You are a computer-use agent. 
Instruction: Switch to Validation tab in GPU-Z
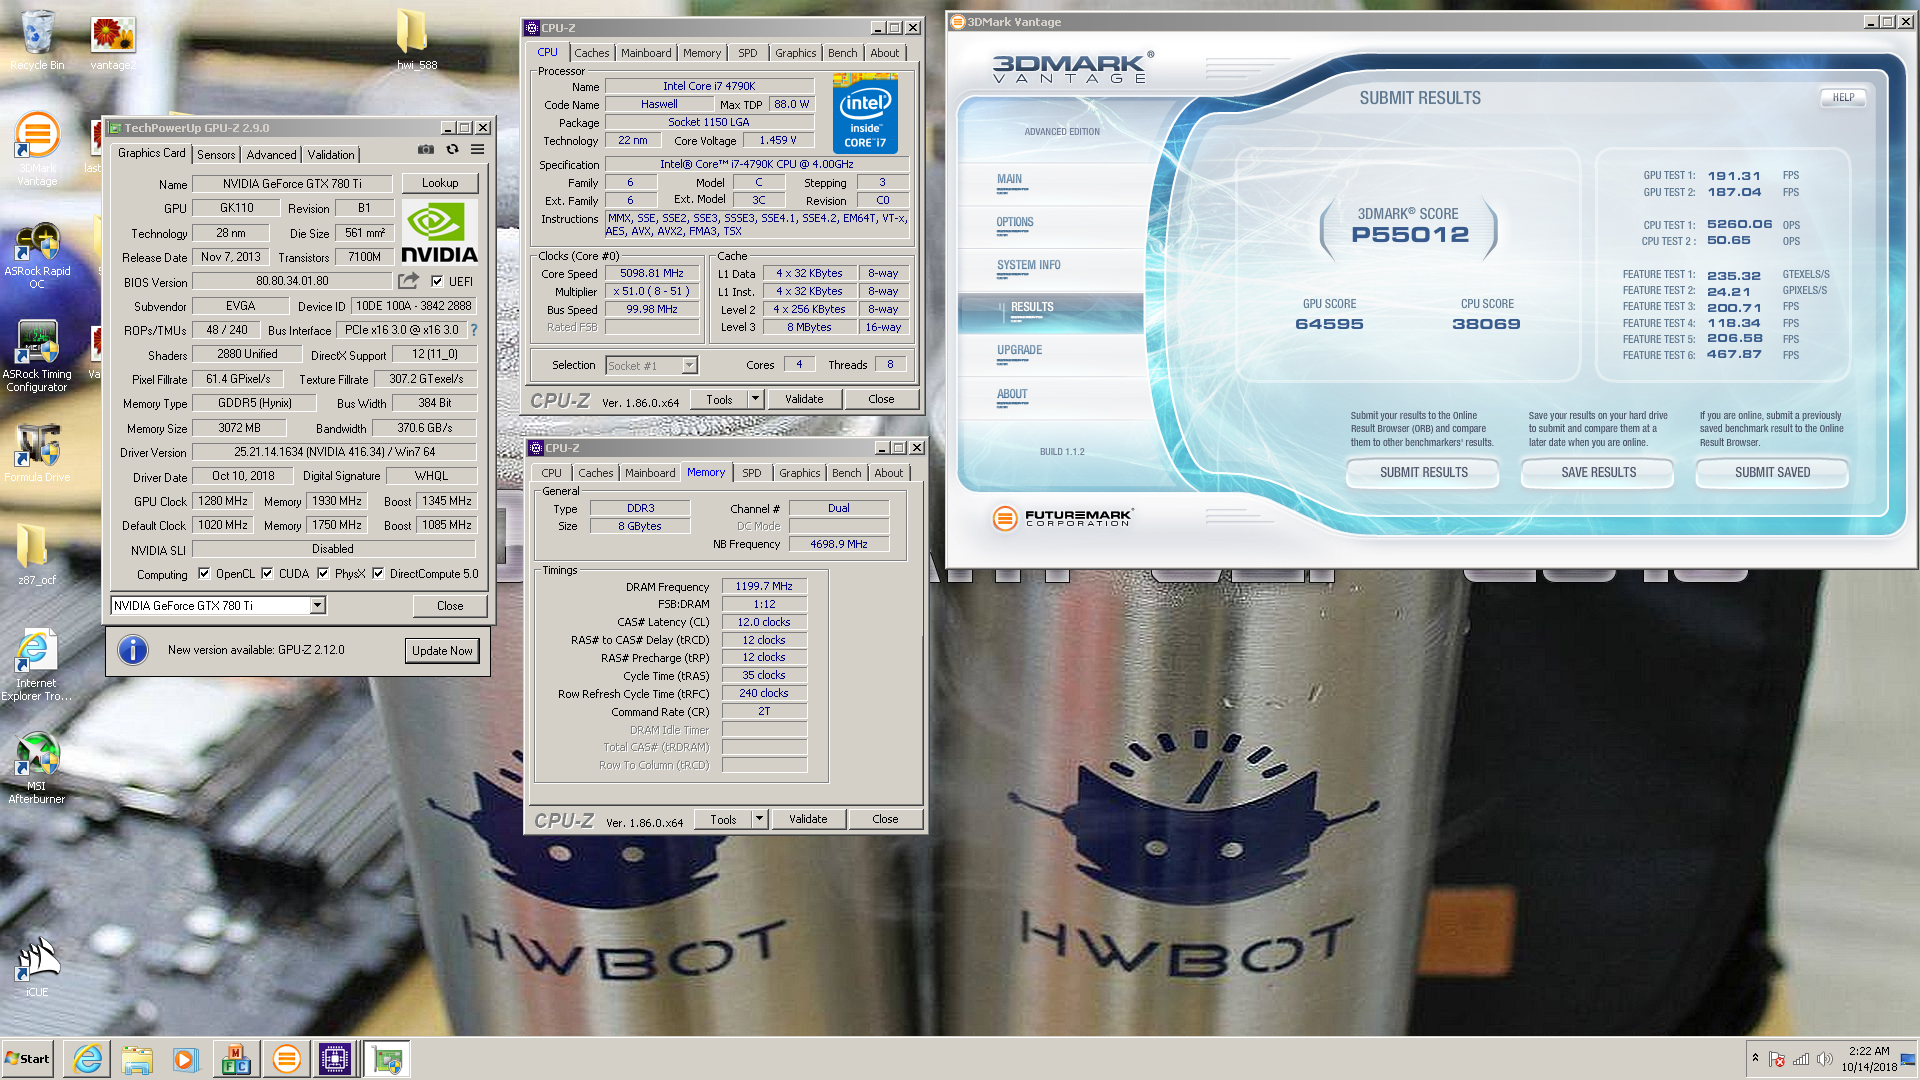click(x=331, y=155)
